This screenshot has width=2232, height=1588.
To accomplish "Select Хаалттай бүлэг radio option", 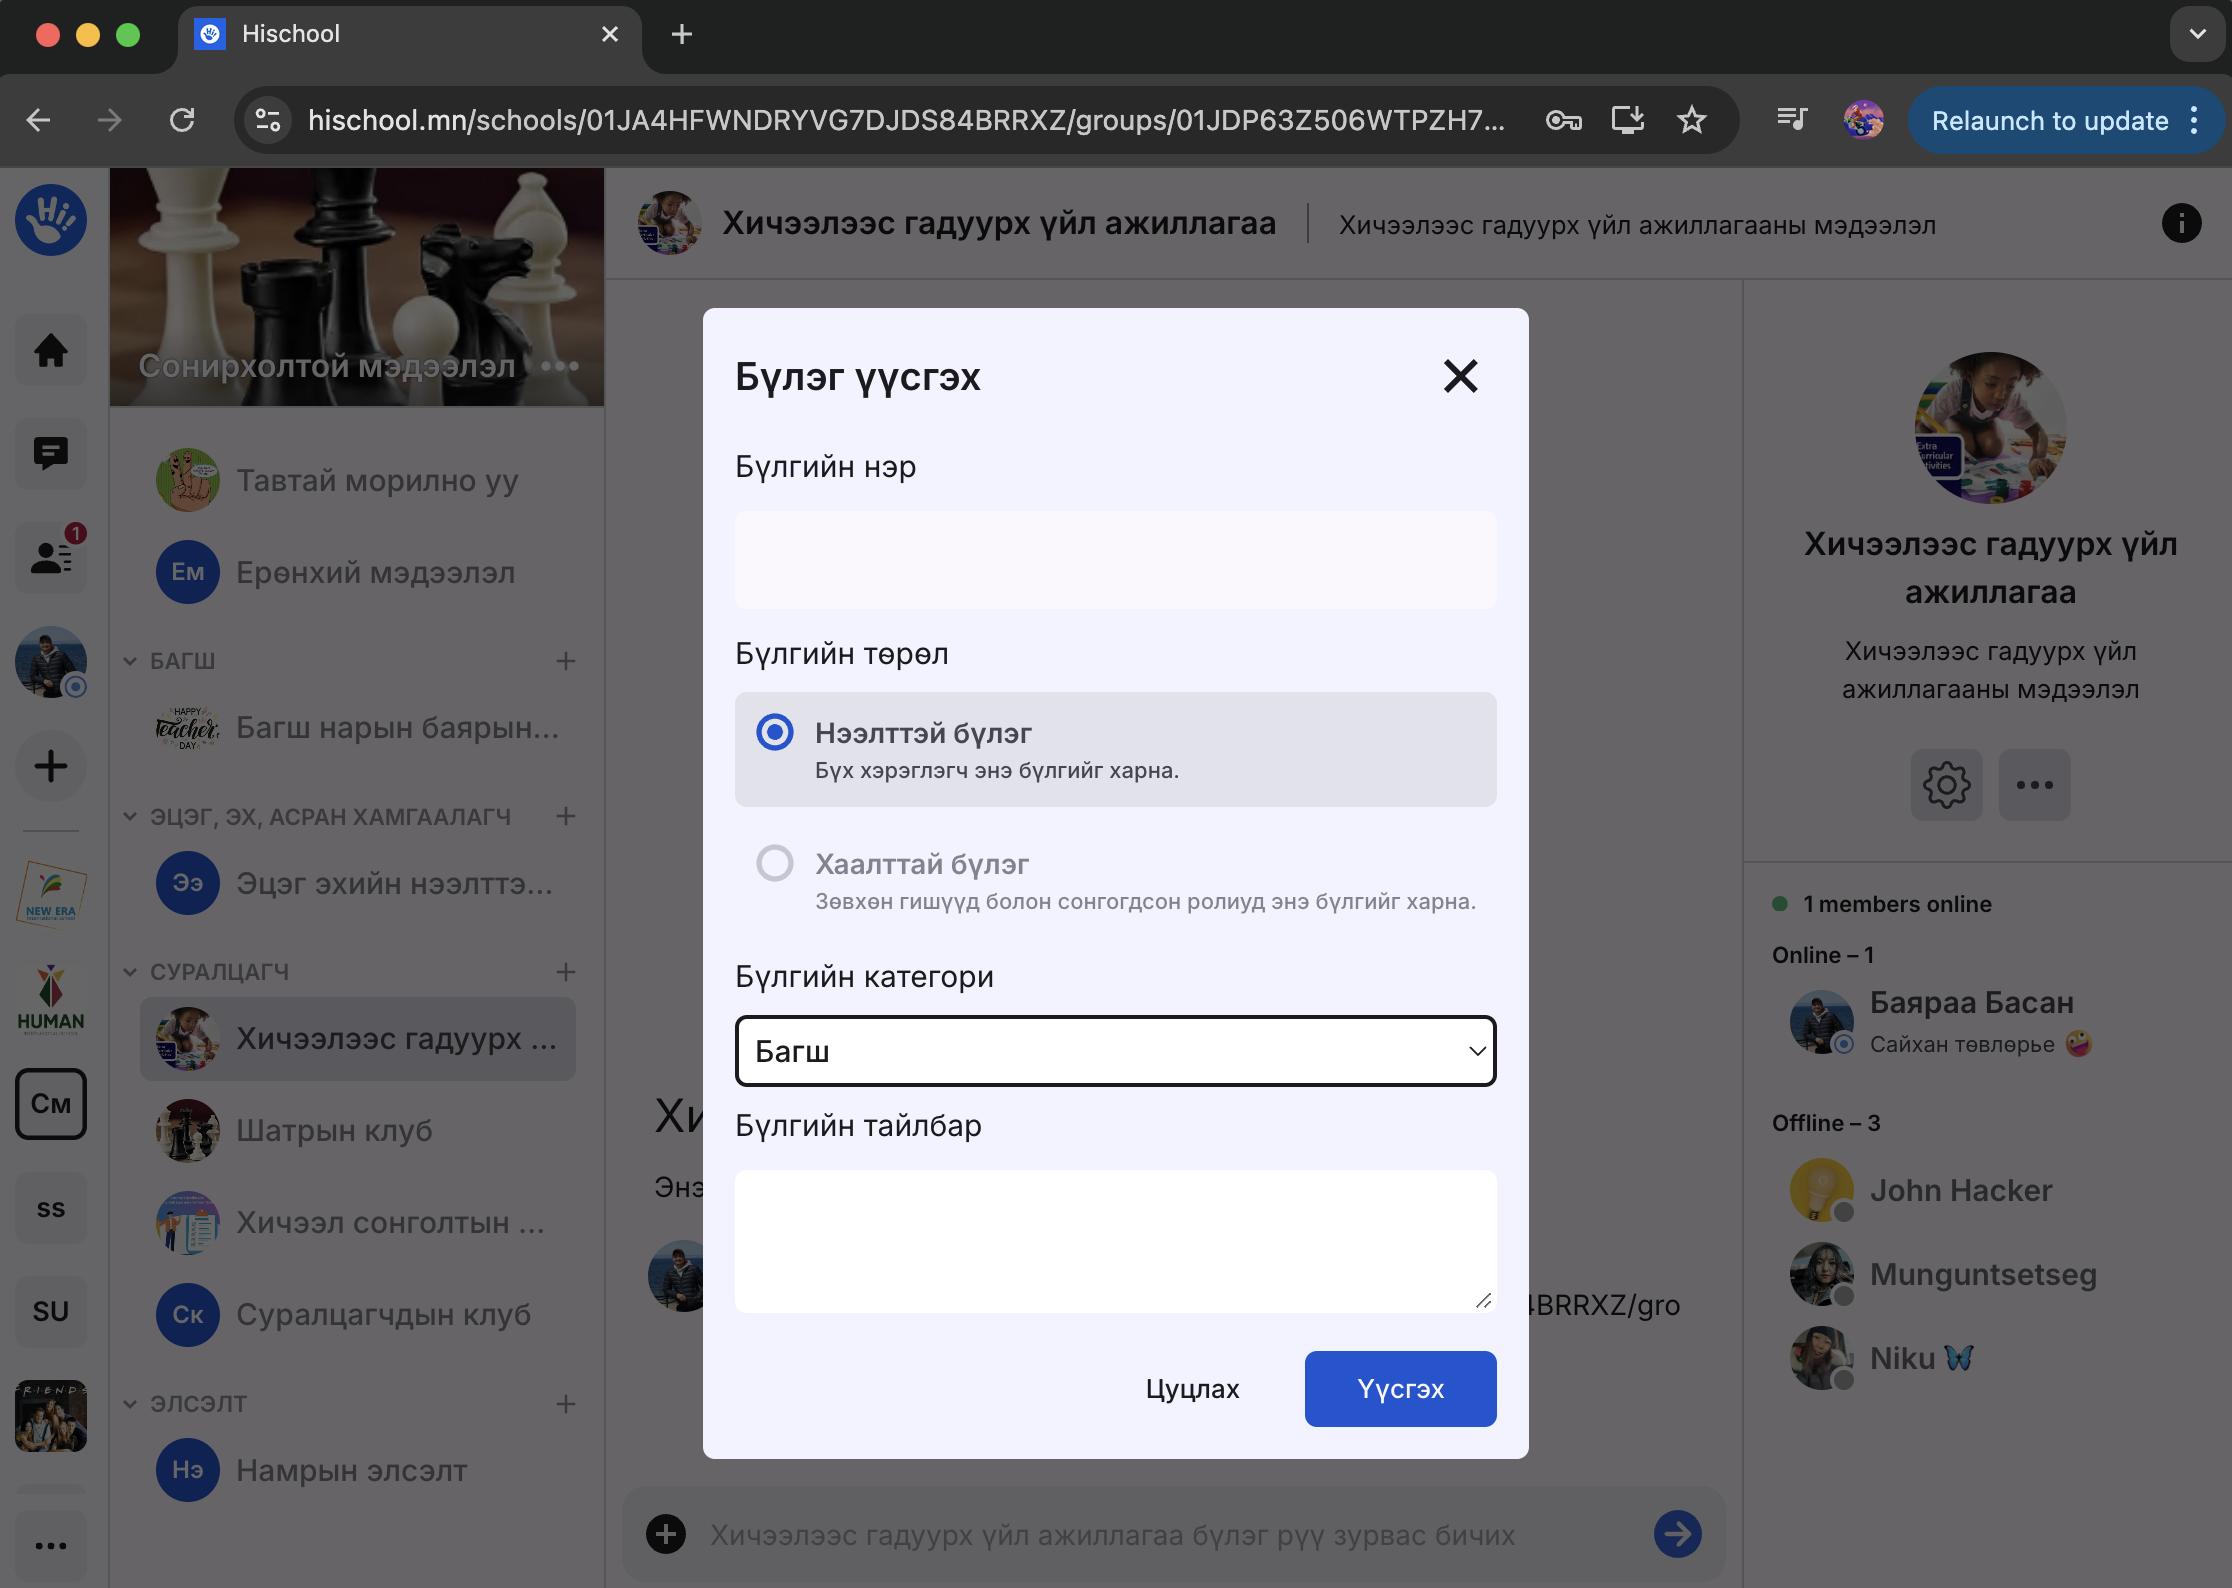I will tap(775, 863).
